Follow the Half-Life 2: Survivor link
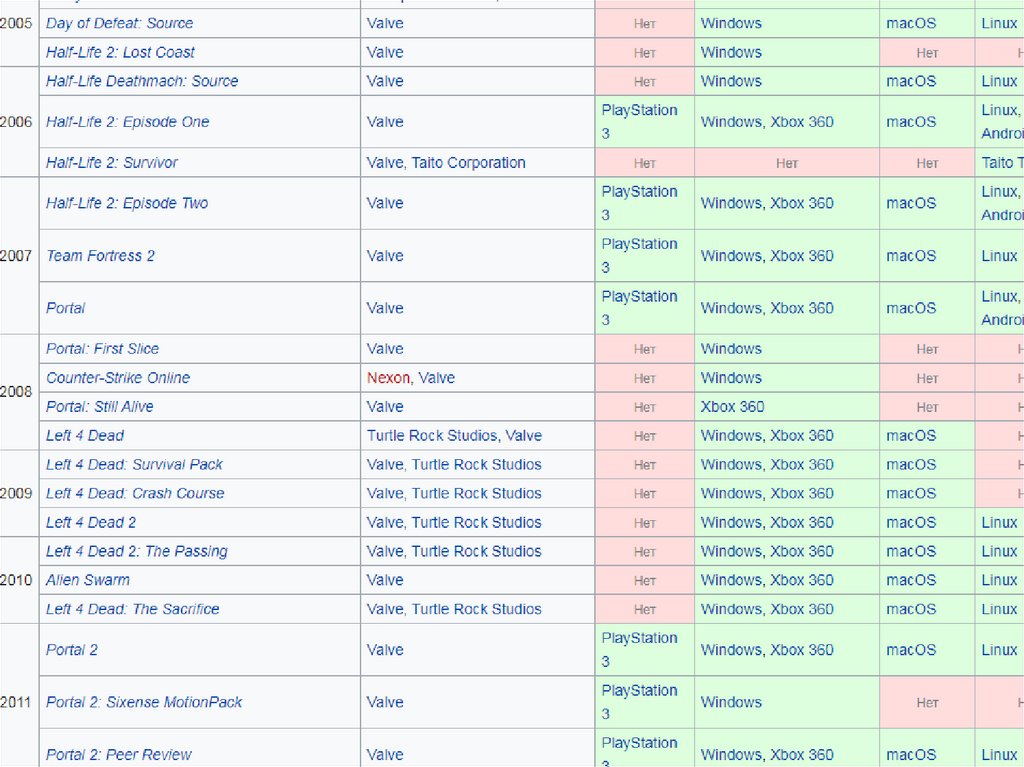The height and width of the screenshot is (767, 1024). point(112,163)
